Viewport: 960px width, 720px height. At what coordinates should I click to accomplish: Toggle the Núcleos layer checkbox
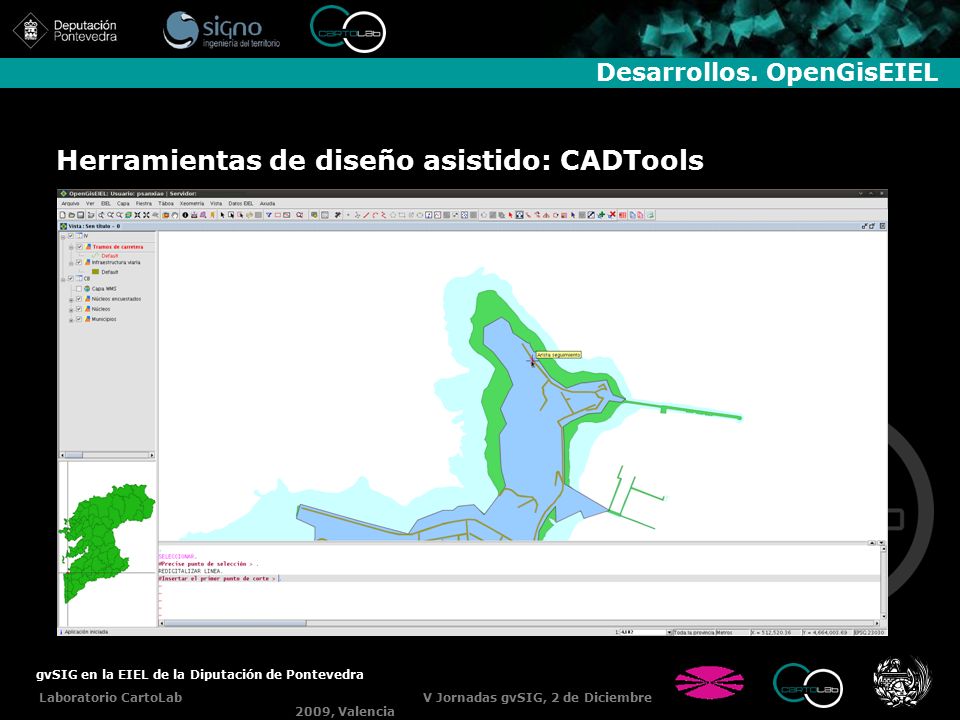coord(79,309)
